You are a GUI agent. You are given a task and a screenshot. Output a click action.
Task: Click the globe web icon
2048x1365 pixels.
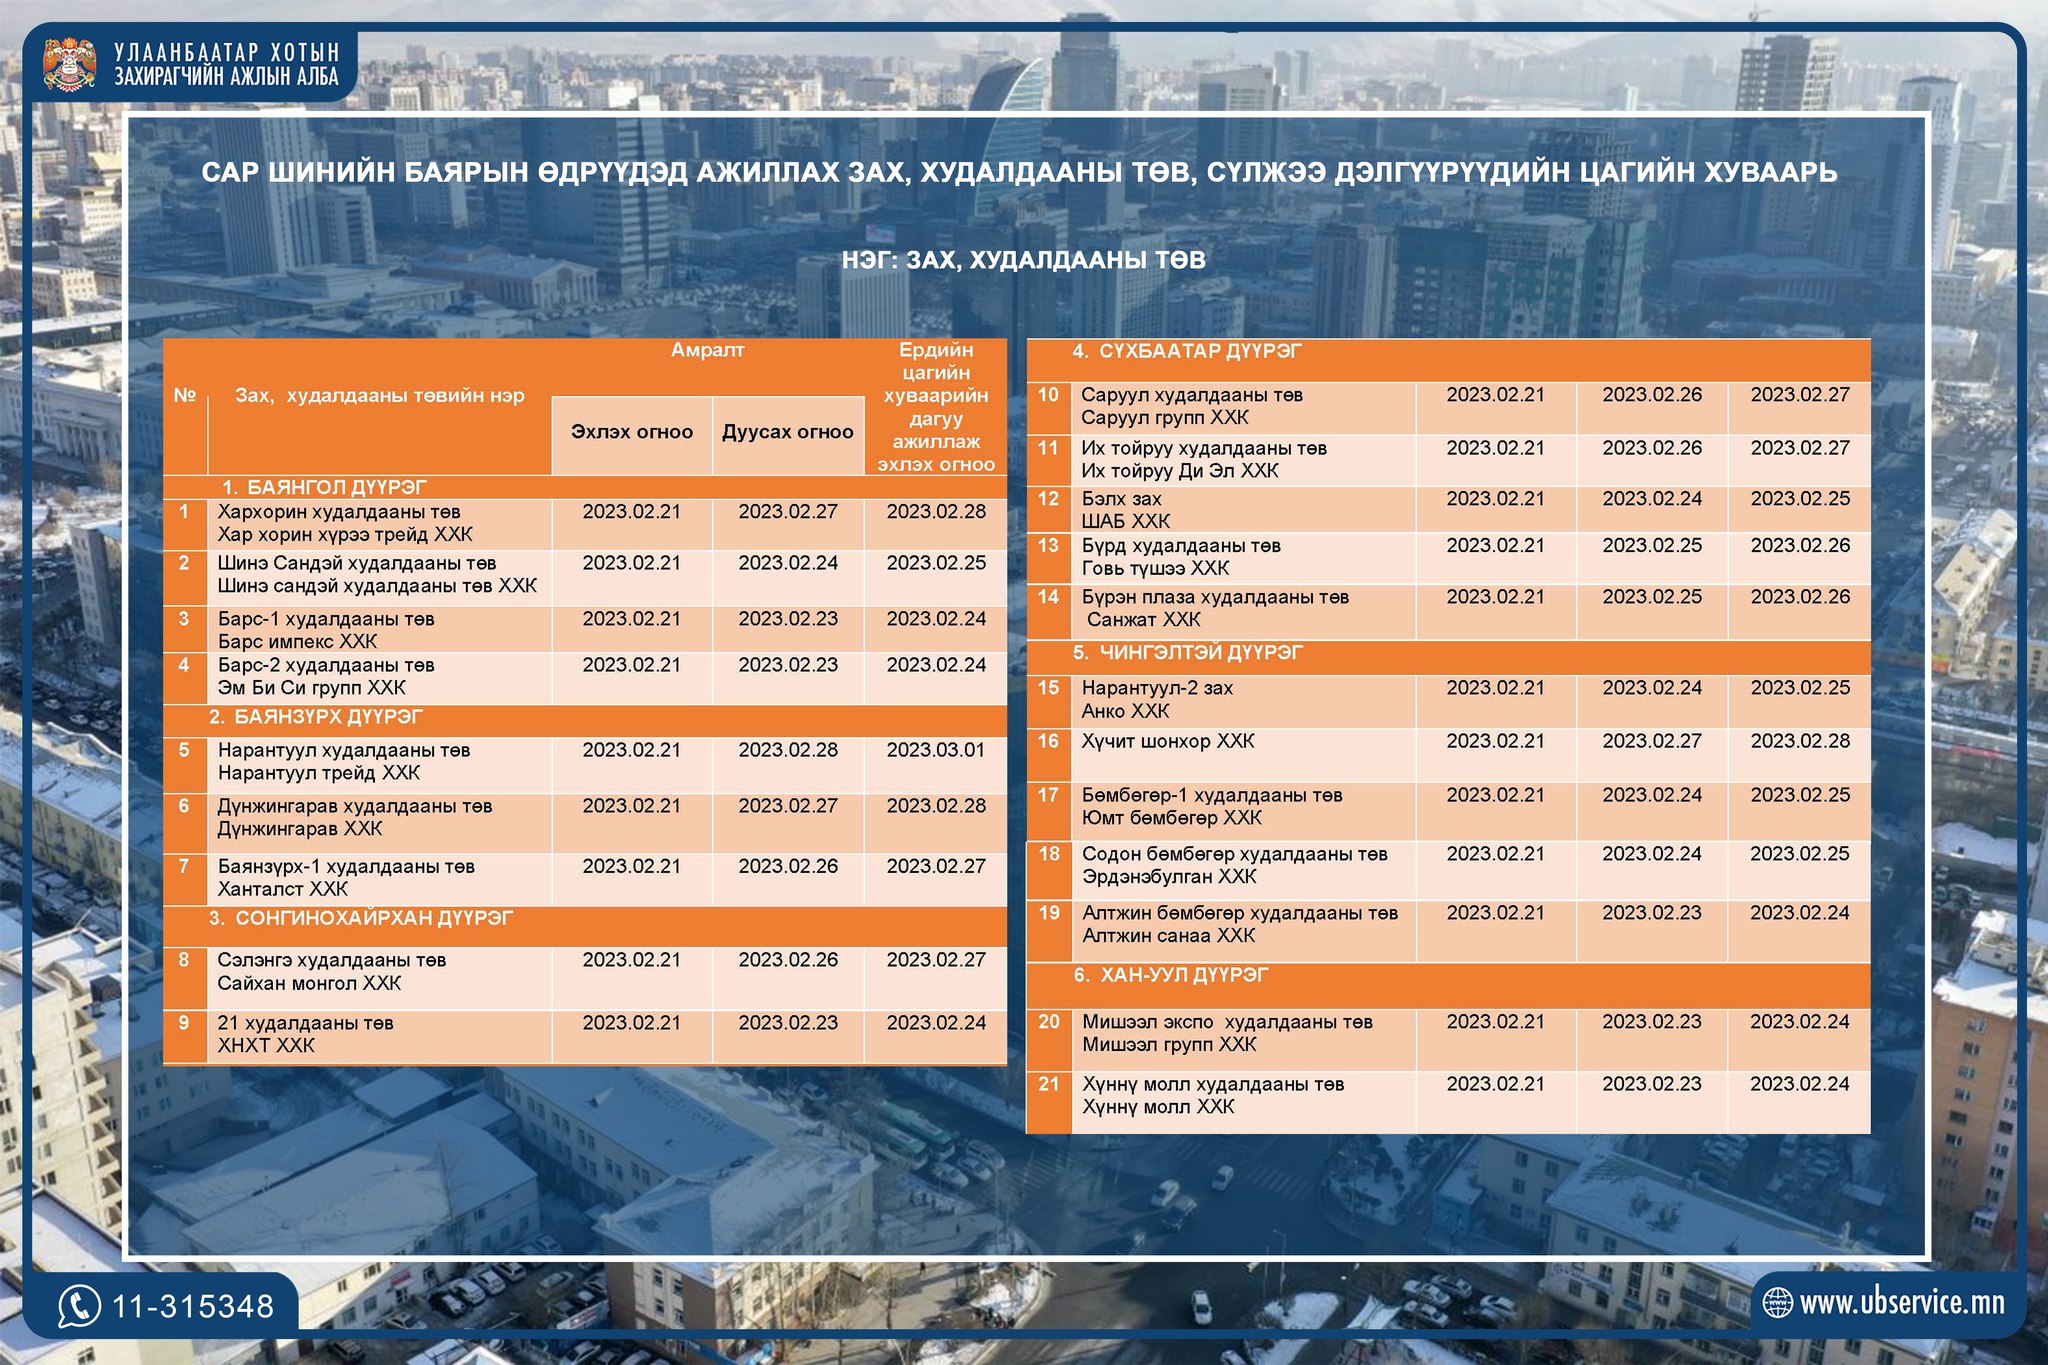(x=1776, y=1302)
